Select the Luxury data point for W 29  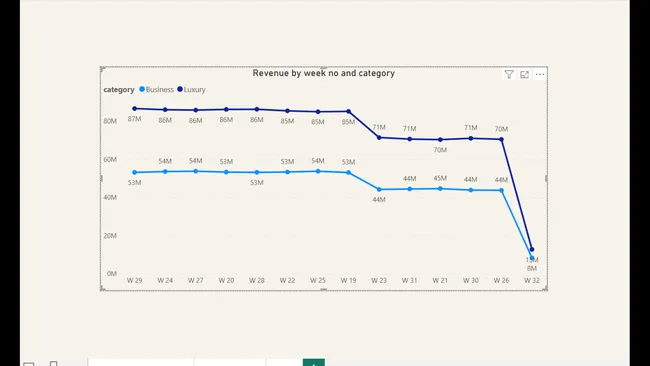click(x=135, y=109)
